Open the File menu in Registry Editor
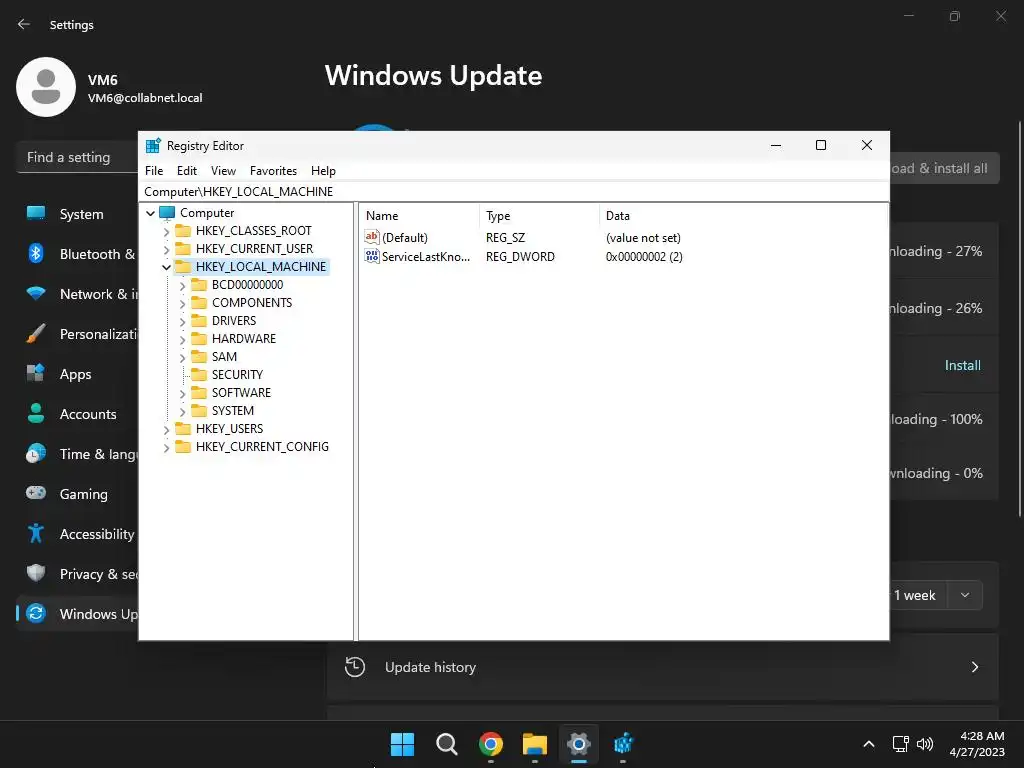Viewport: 1024px width, 768px height. click(x=154, y=170)
